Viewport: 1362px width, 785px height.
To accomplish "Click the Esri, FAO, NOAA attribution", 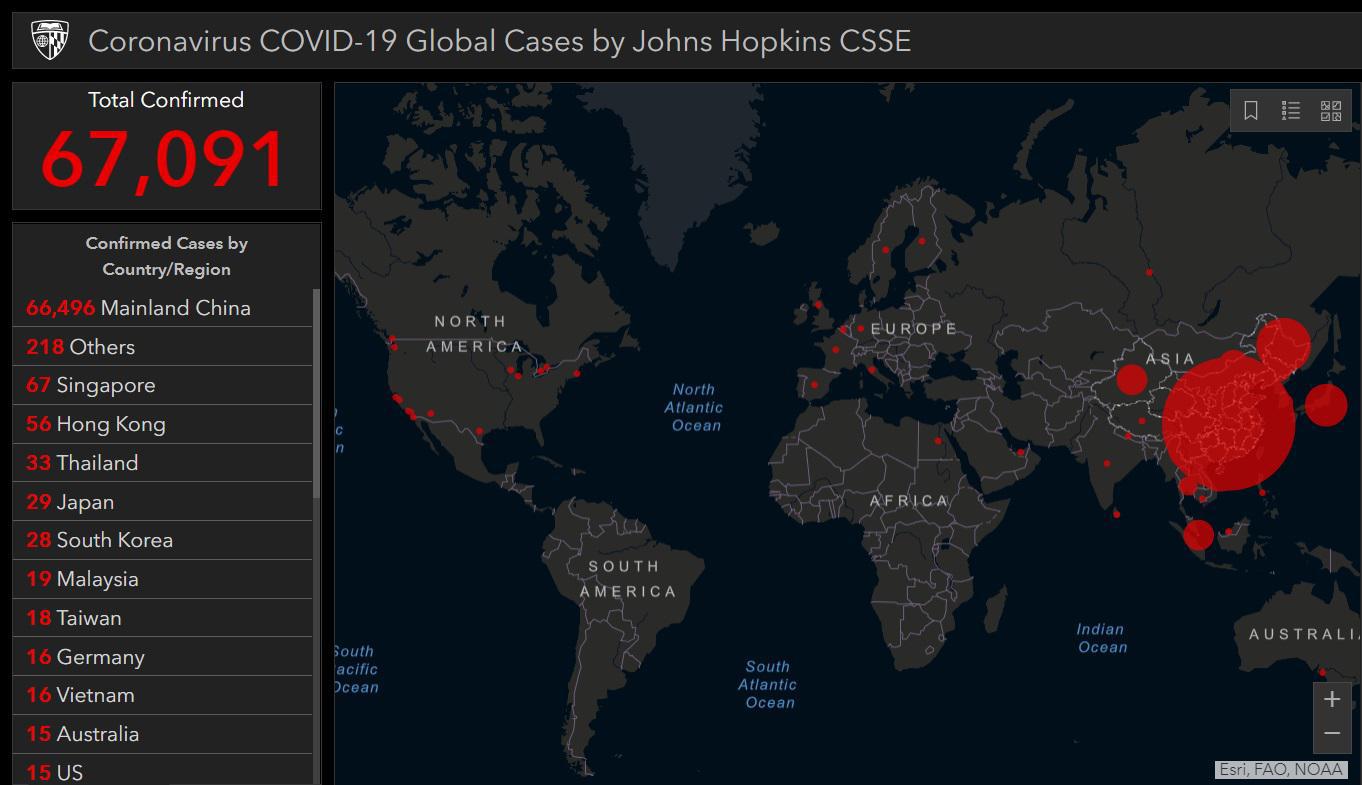I will click(1281, 770).
